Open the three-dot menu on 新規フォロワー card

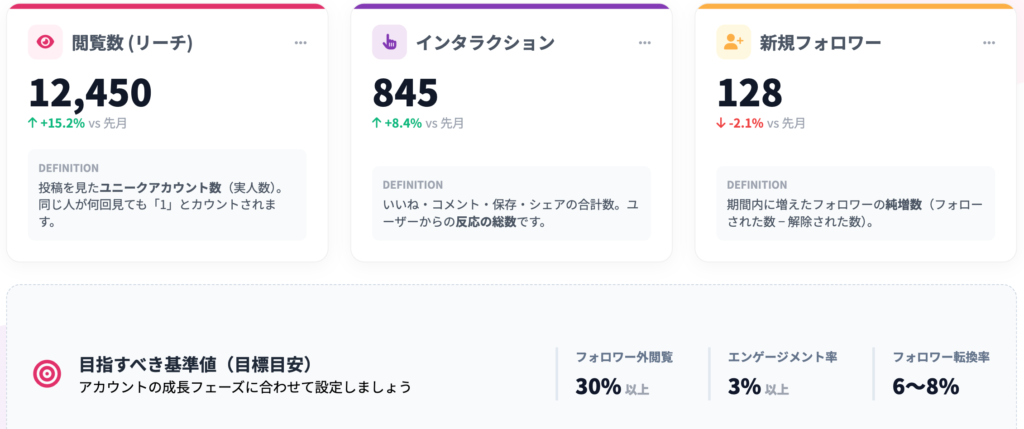[989, 43]
